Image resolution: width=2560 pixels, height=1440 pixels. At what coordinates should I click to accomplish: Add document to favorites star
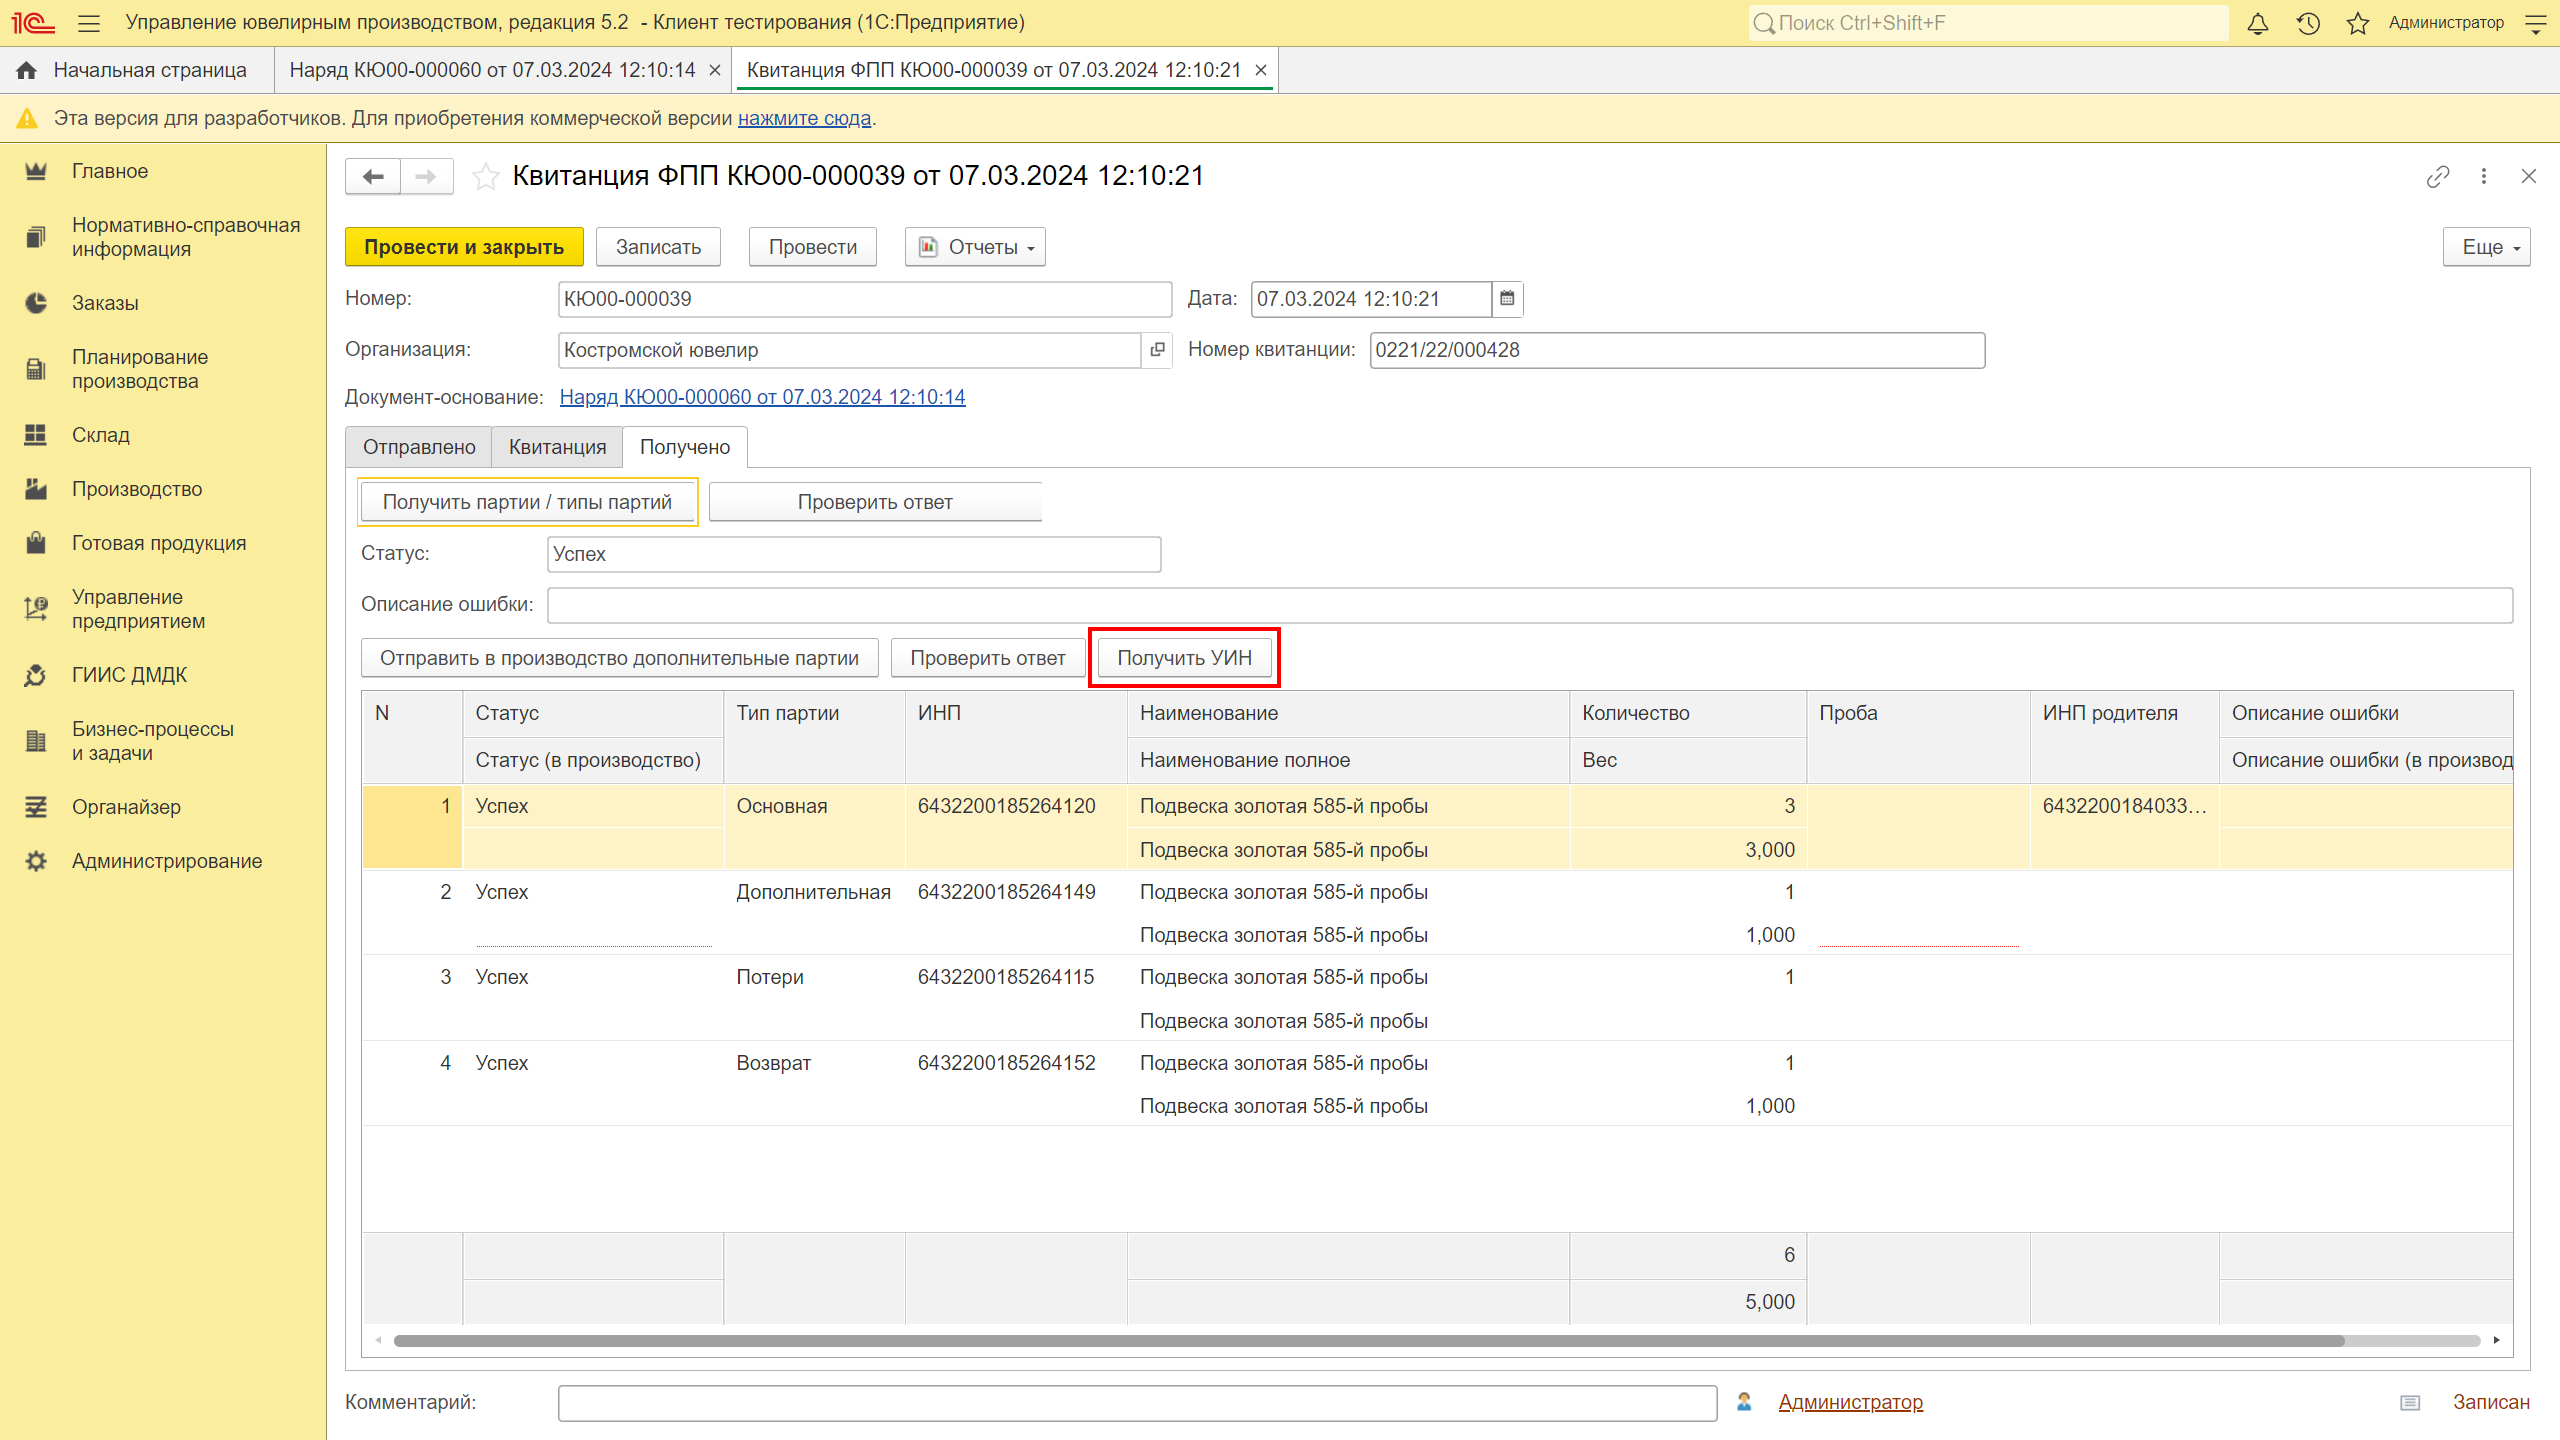pyautogui.click(x=486, y=177)
